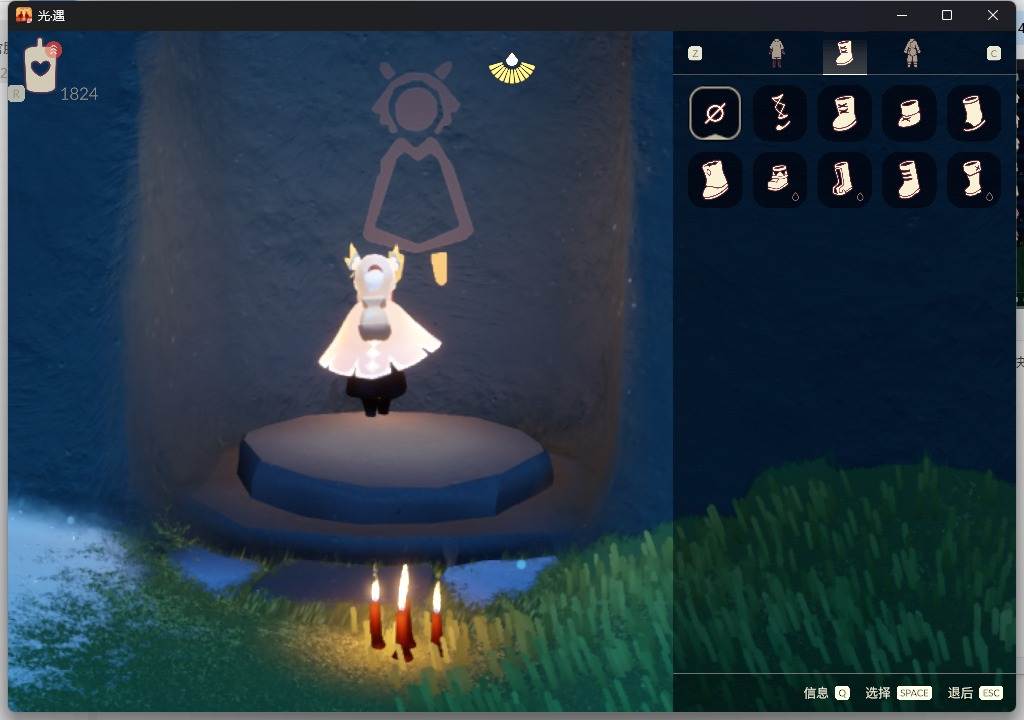Click the Z key previous-category button
Image resolution: width=1024 pixels, height=720 pixels.
tap(695, 53)
